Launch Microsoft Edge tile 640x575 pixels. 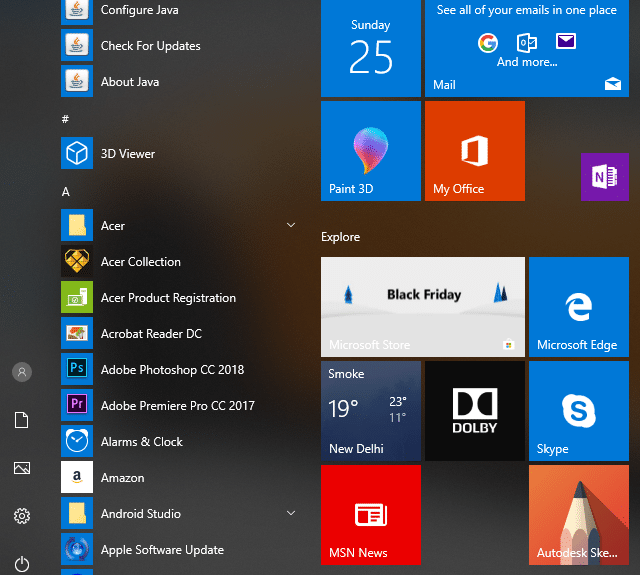pyautogui.click(x=578, y=307)
